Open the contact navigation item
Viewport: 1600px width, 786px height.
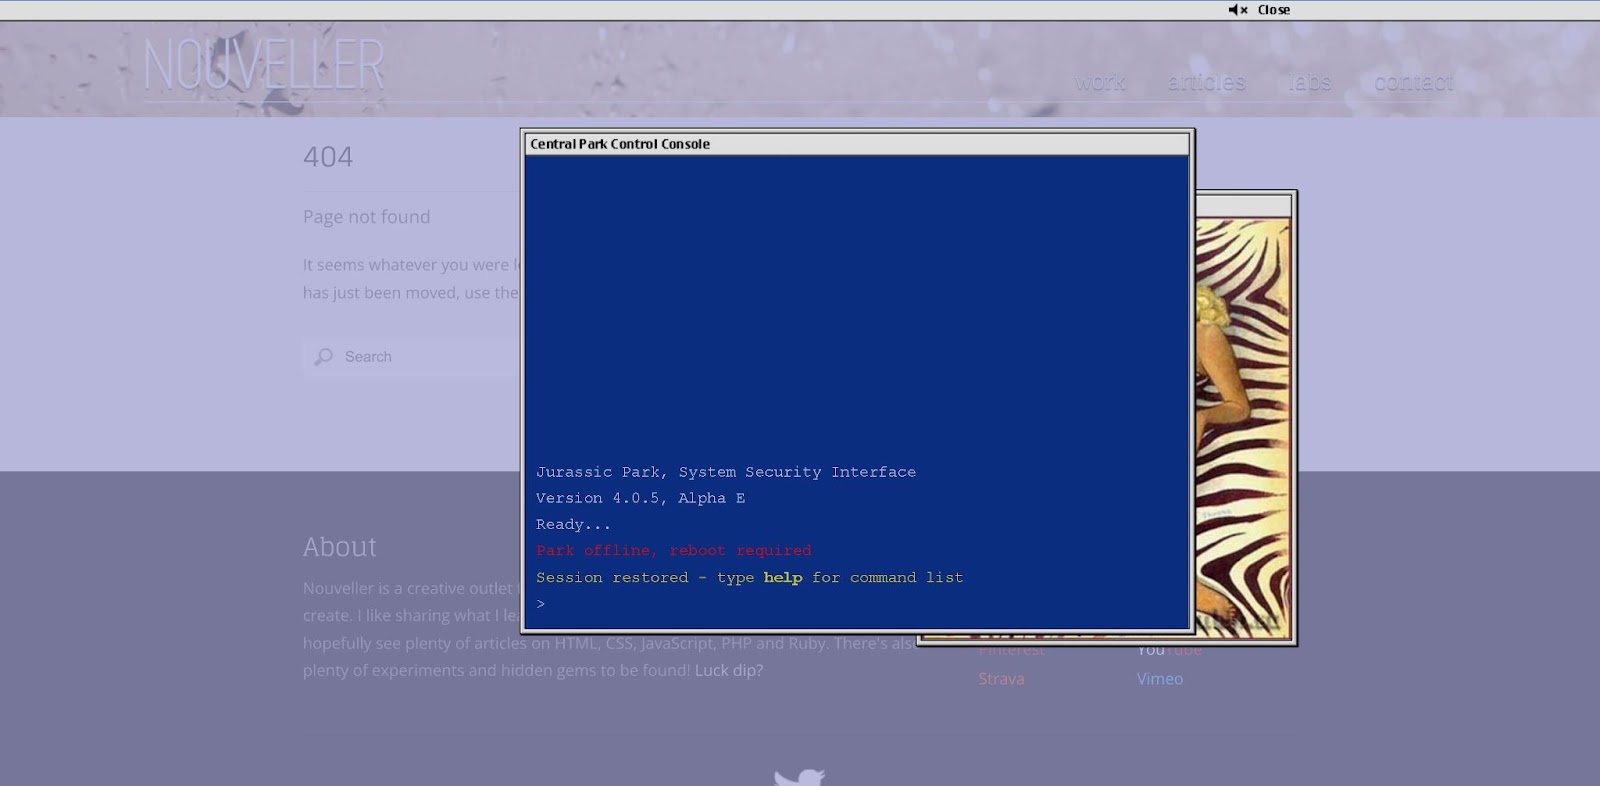1414,82
